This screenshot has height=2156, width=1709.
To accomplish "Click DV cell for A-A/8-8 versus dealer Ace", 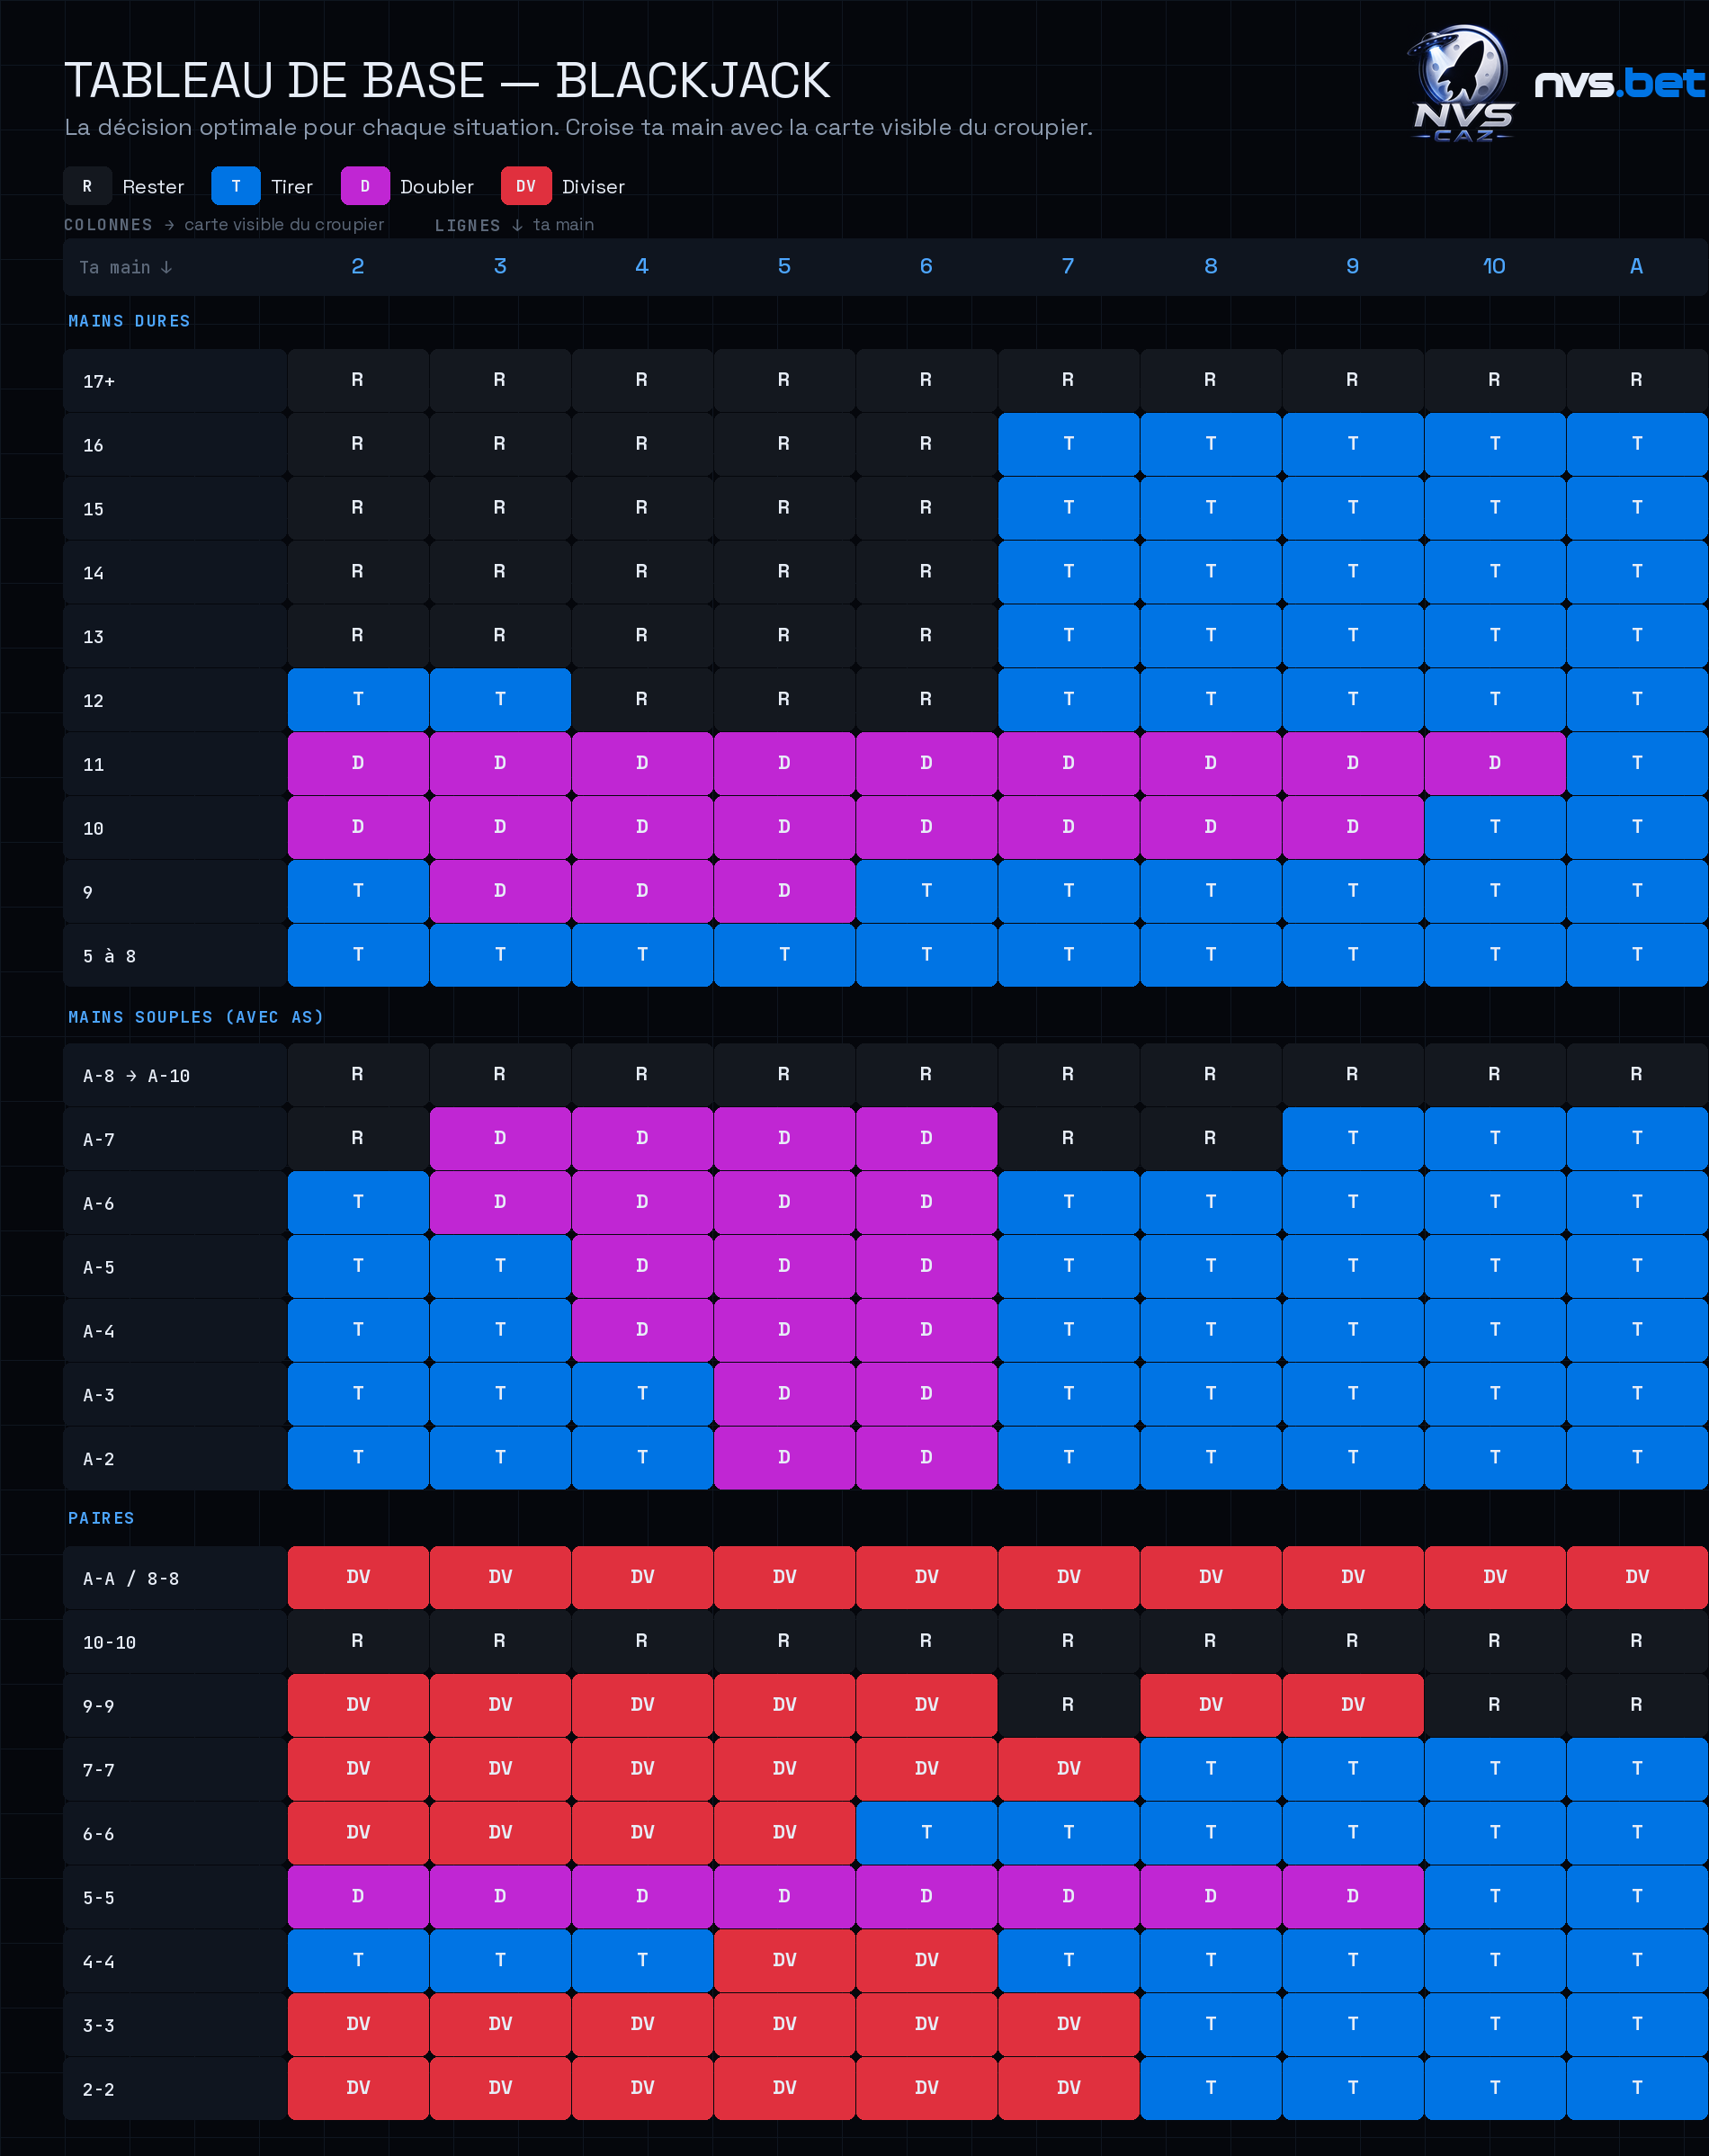I will click(1636, 1577).
